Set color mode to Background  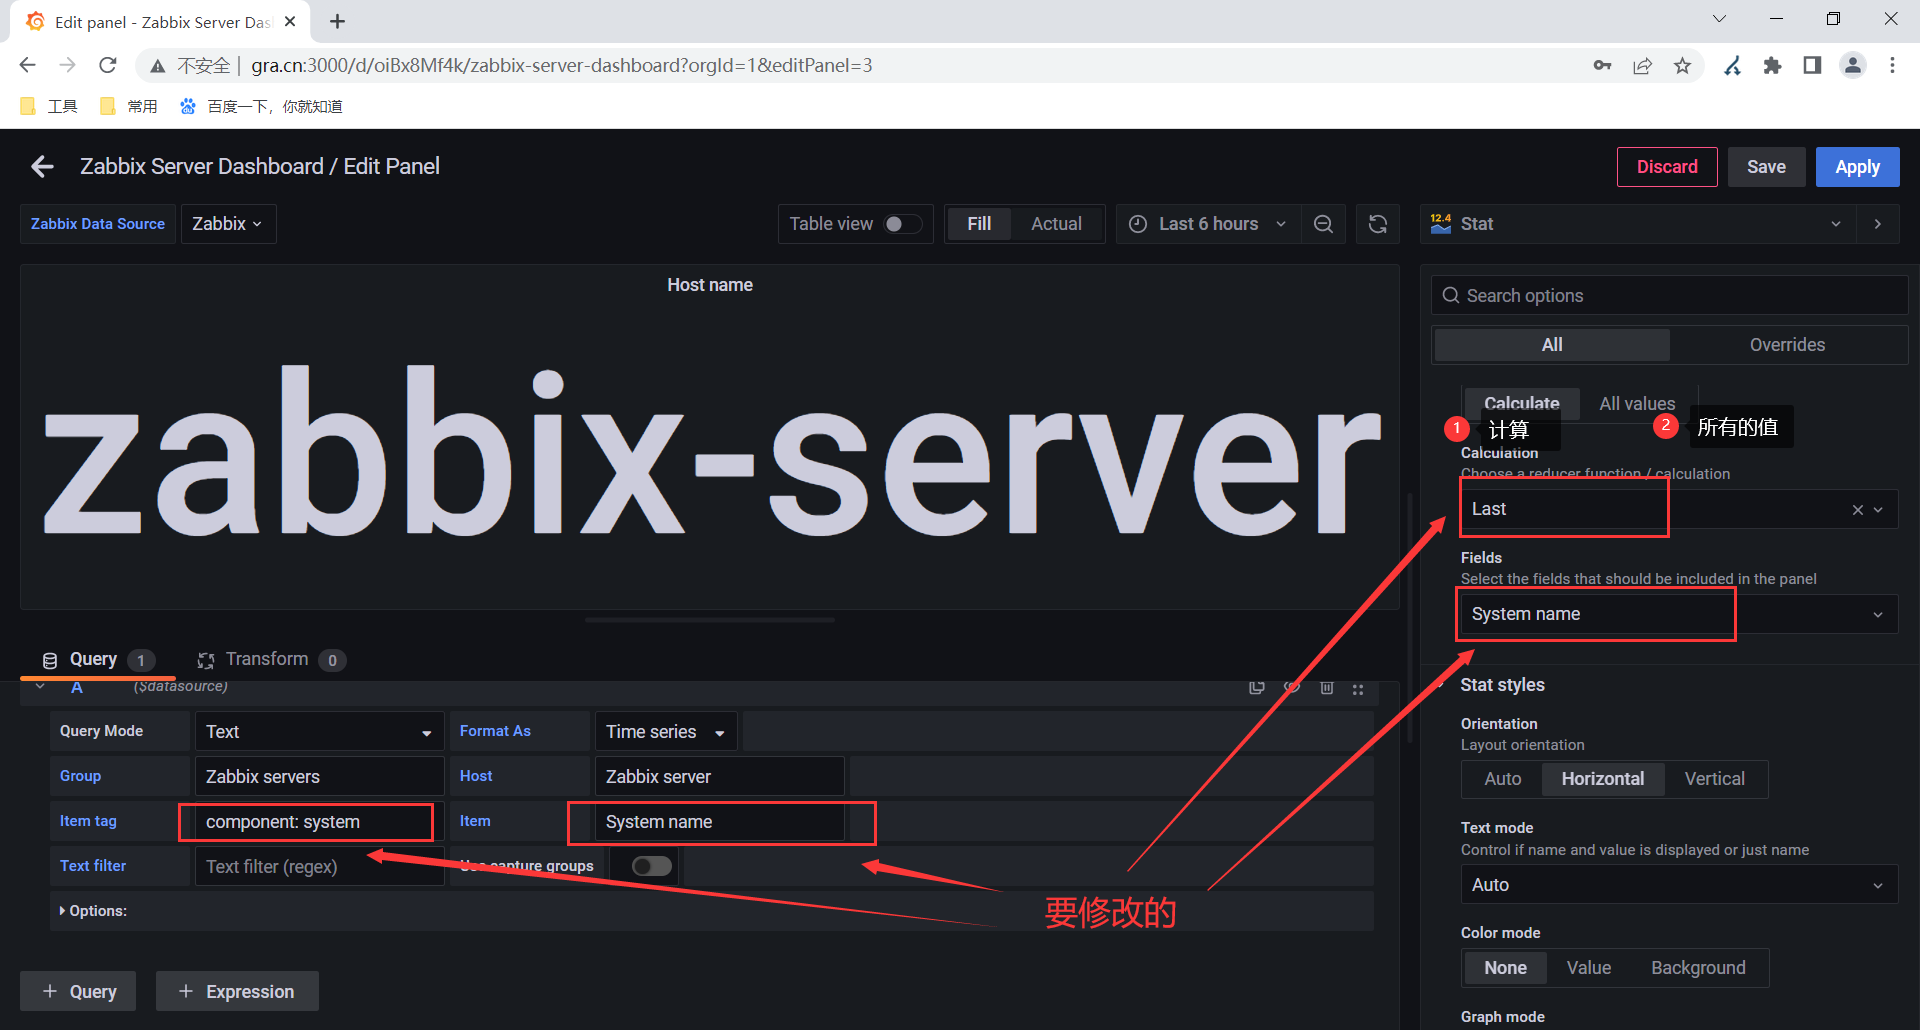(x=1698, y=968)
